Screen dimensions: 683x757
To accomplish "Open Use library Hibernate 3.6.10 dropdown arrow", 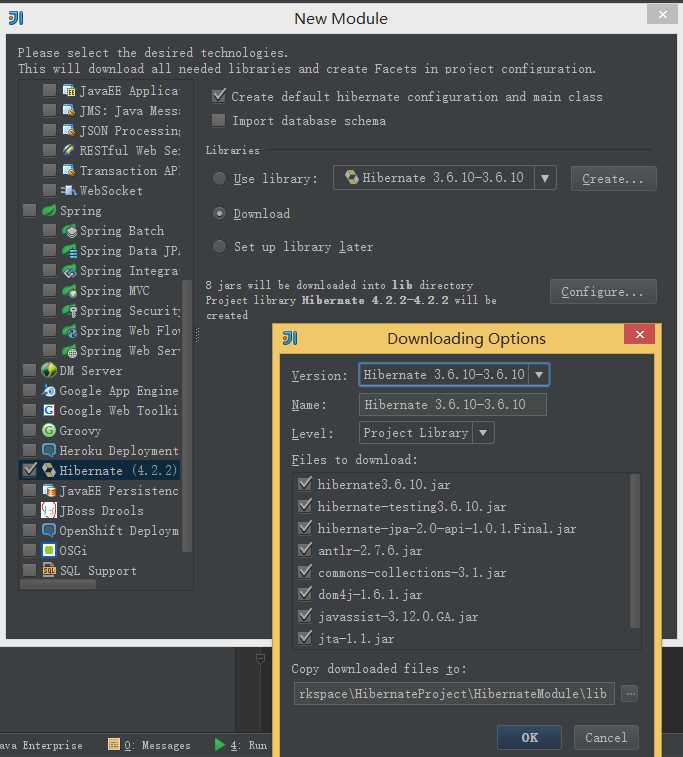I will click(545, 178).
